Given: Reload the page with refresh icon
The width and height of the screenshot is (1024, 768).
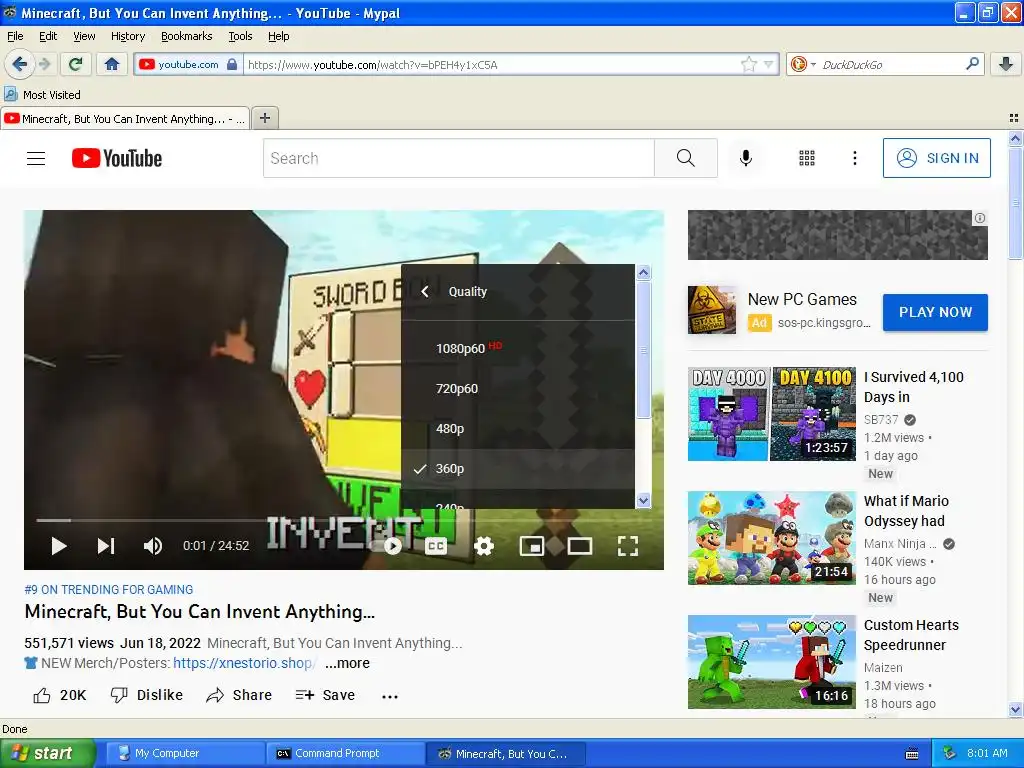Looking at the screenshot, I should click(76, 64).
